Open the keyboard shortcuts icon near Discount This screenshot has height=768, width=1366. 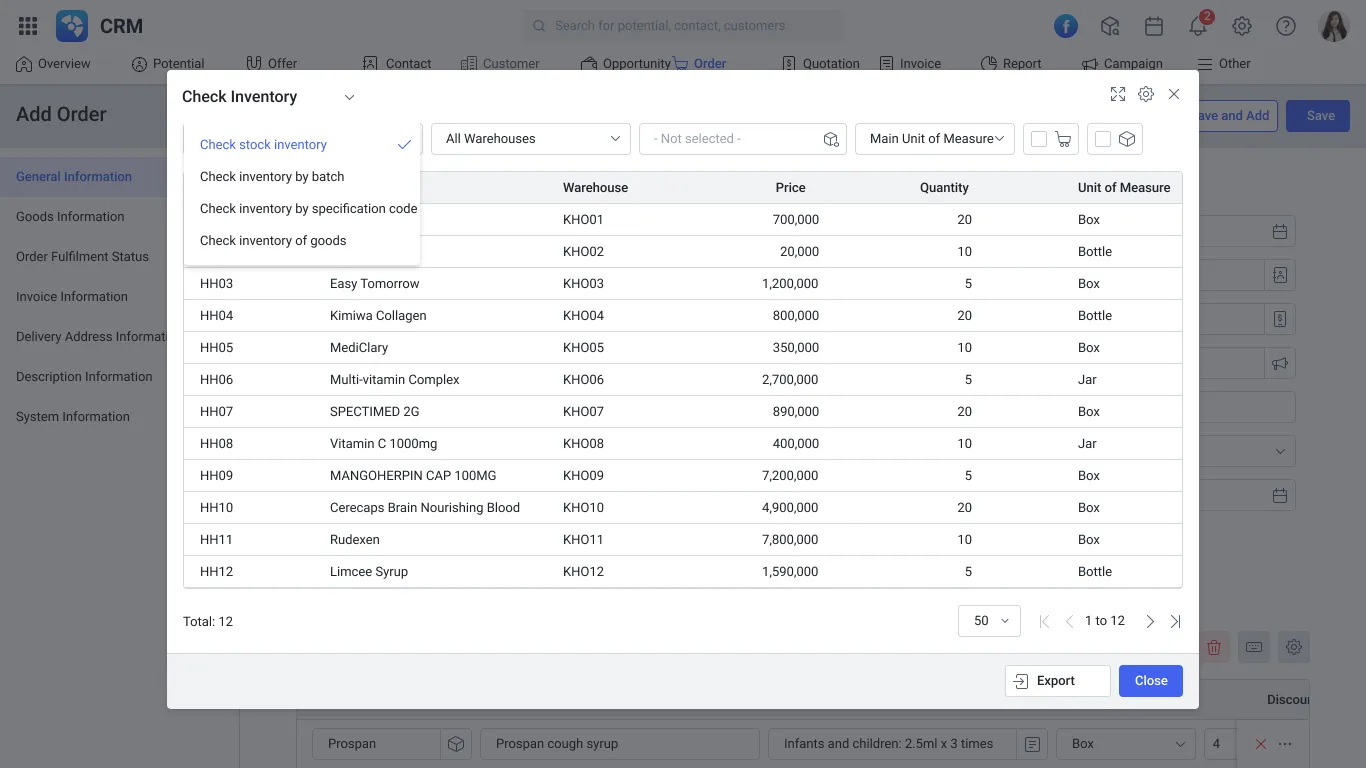pyautogui.click(x=1253, y=647)
